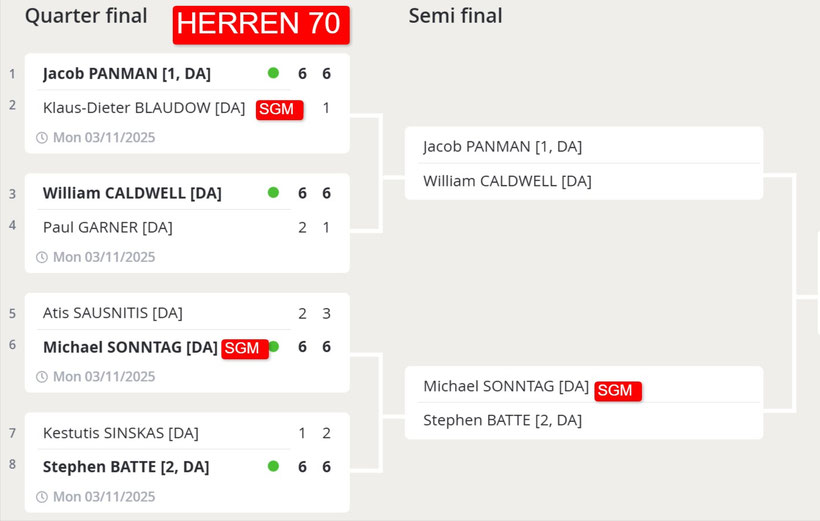The width and height of the screenshot is (820, 521).
Task: Click the clock icon under the SINSKAS–BATTE match
Action: 42,497
